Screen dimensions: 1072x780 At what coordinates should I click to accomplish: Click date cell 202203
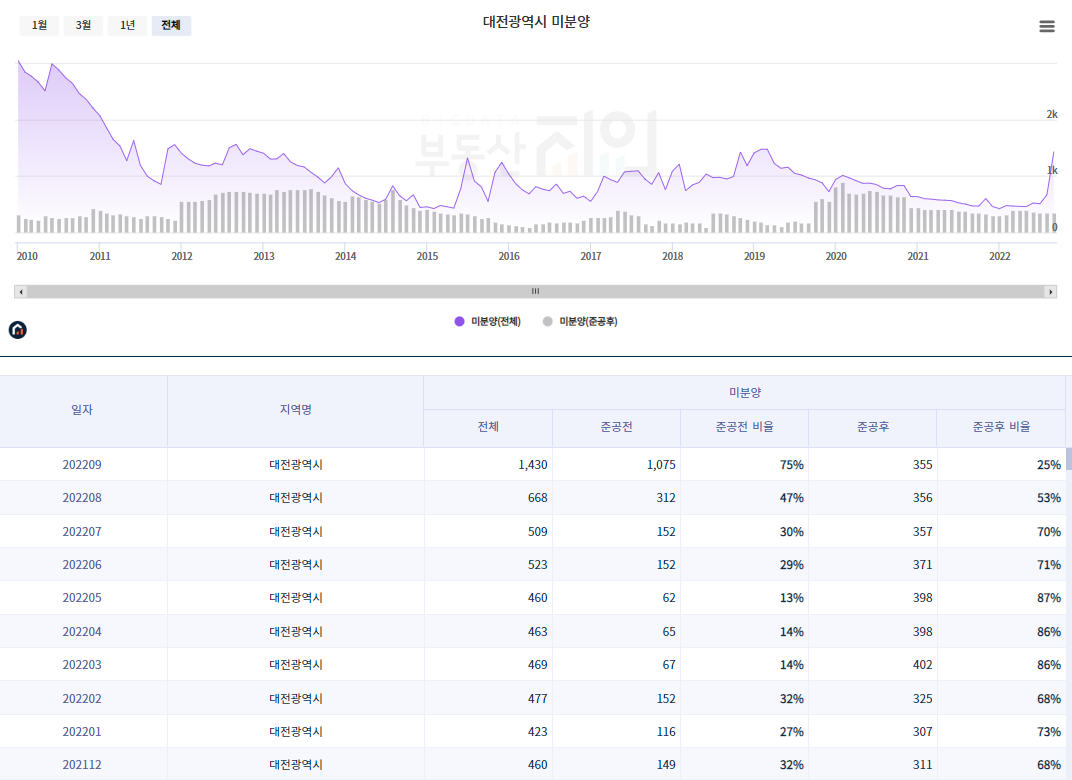coord(82,664)
